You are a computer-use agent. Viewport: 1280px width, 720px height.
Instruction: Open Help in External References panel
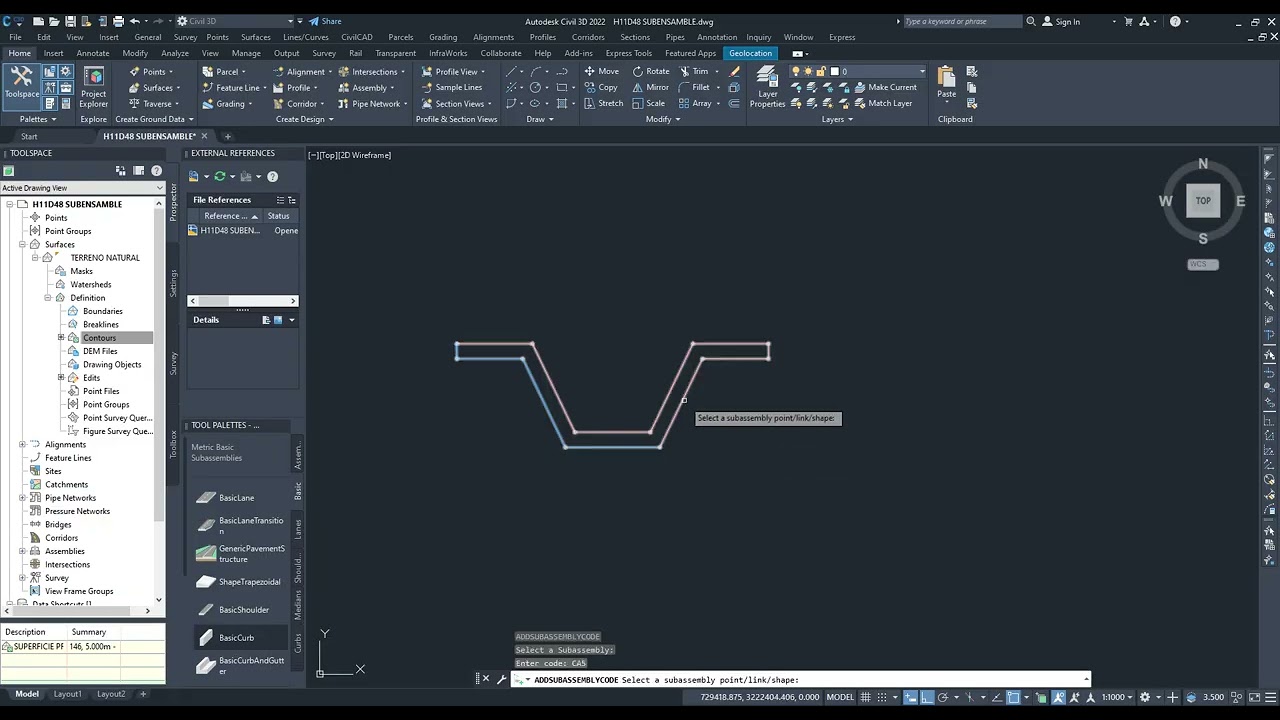point(272,176)
